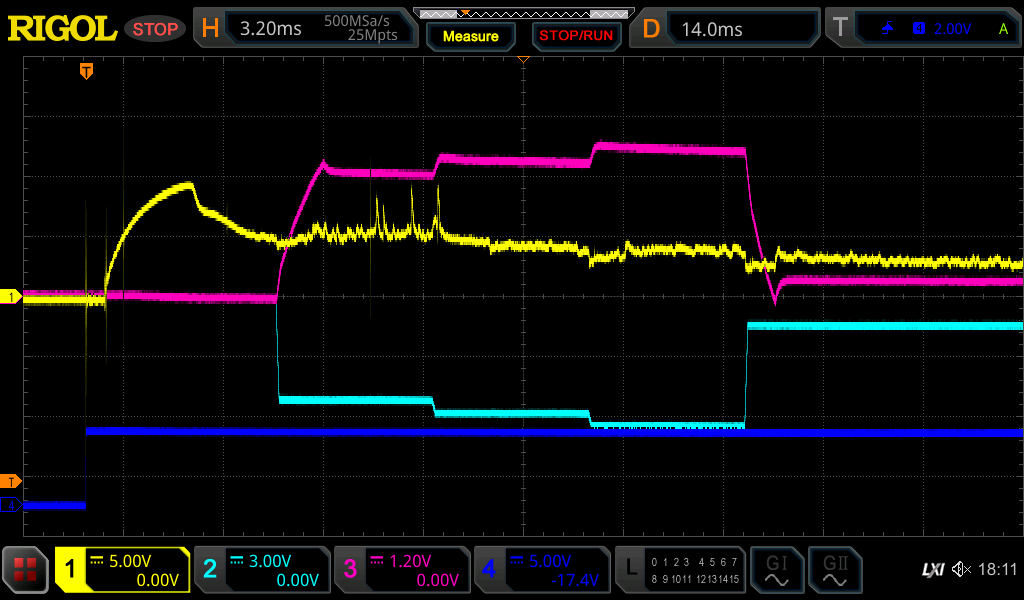Open the logic analyzer digital channels panel
1024x600 pixels.
(x=680, y=570)
